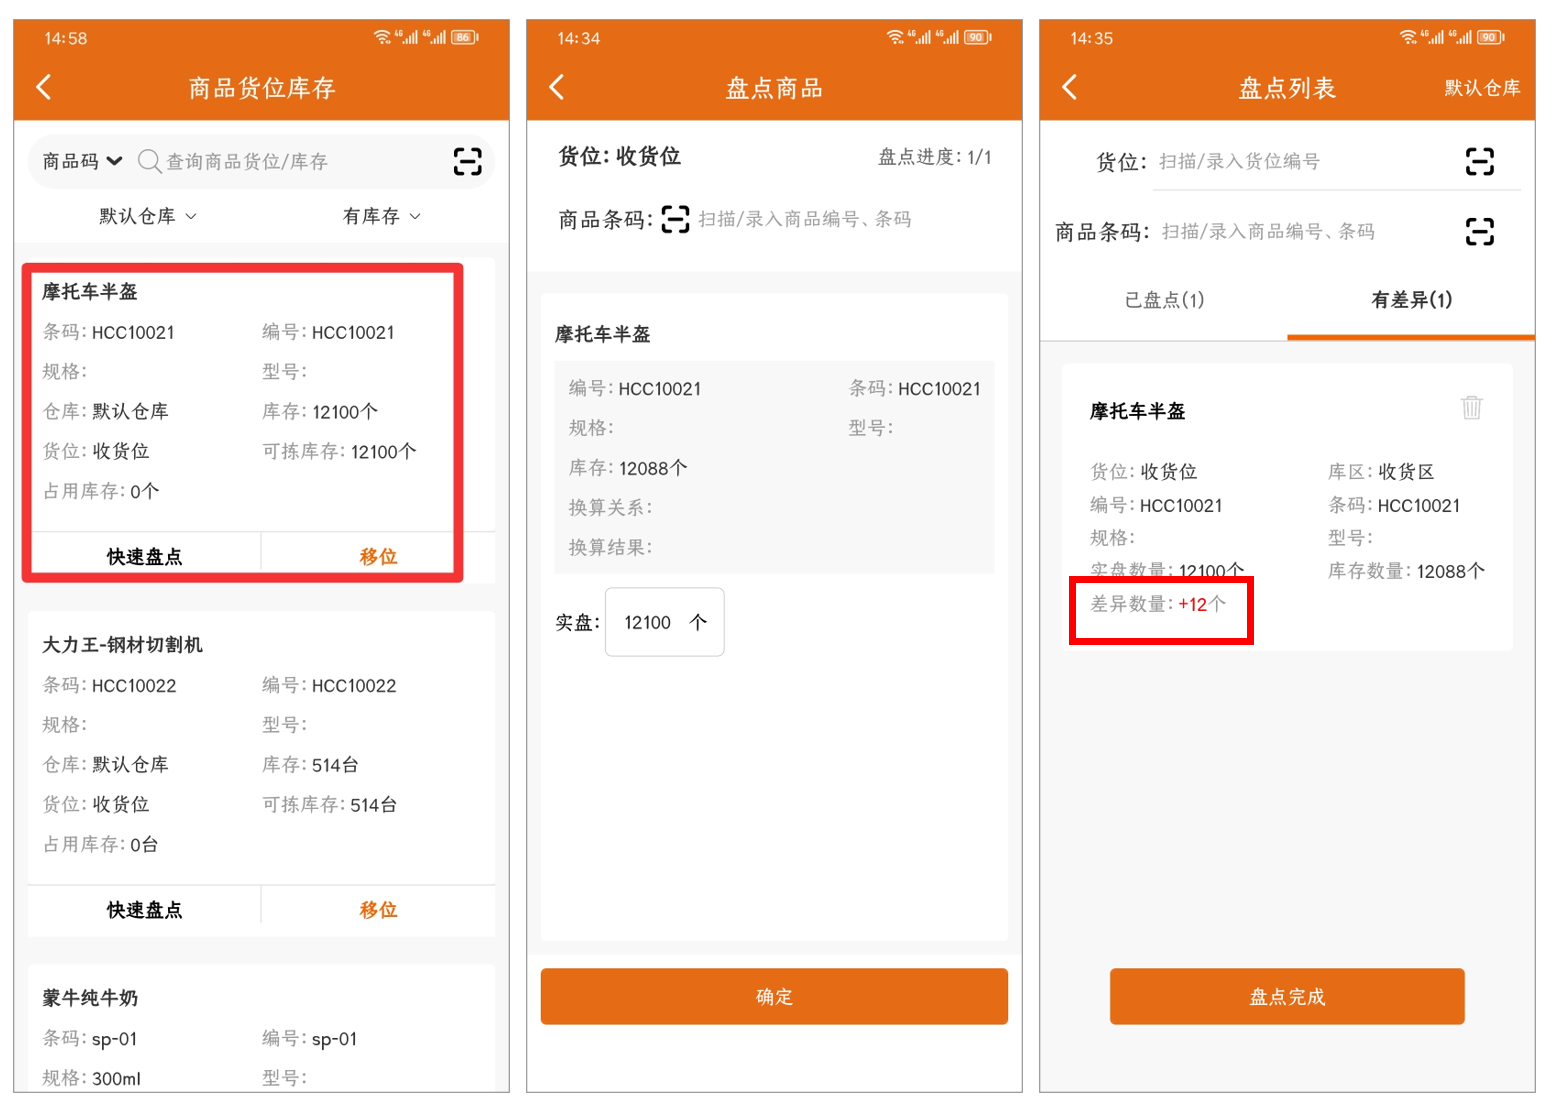Tap scan icon for 货位 on 盘点列表
The height and width of the screenshot is (1105, 1553).
[1479, 161]
